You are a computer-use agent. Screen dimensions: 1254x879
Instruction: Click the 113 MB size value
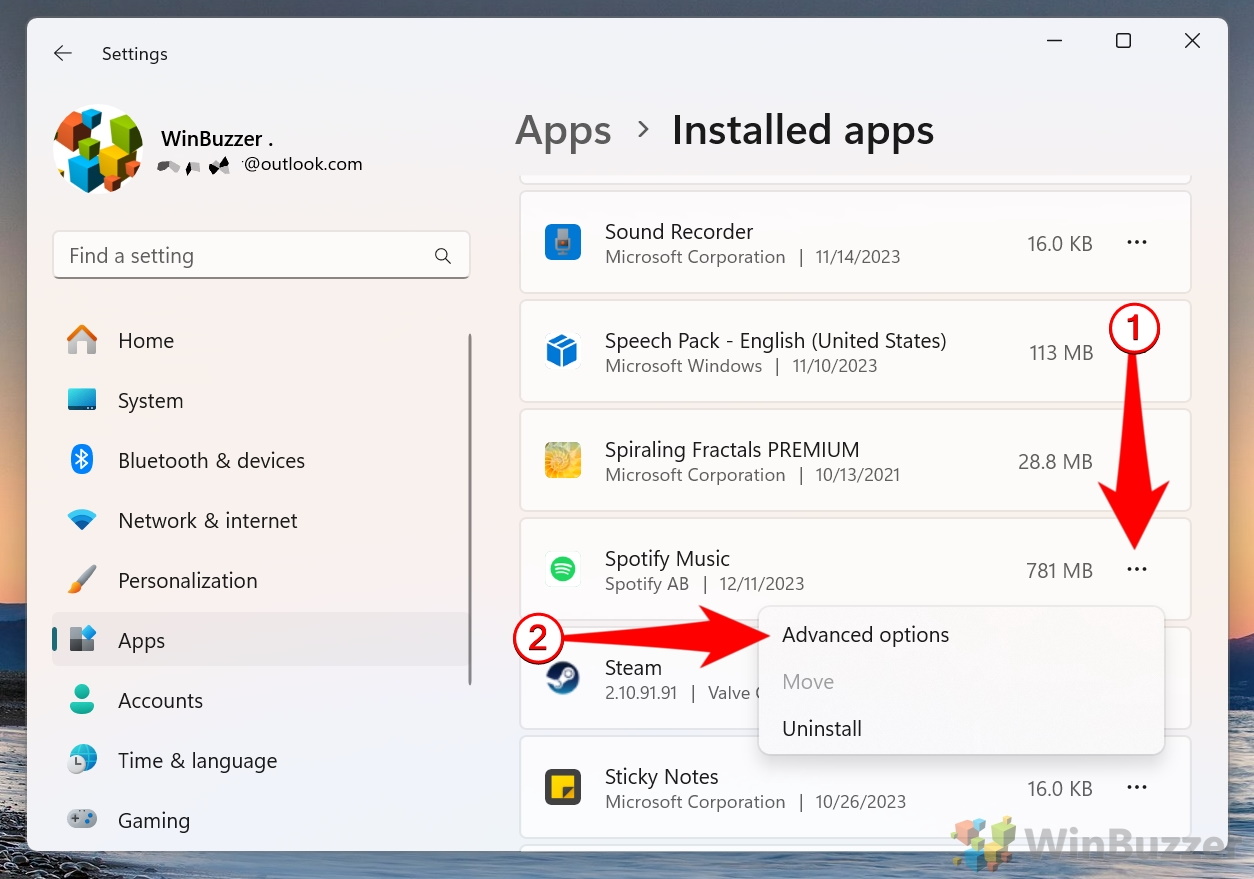(1061, 352)
